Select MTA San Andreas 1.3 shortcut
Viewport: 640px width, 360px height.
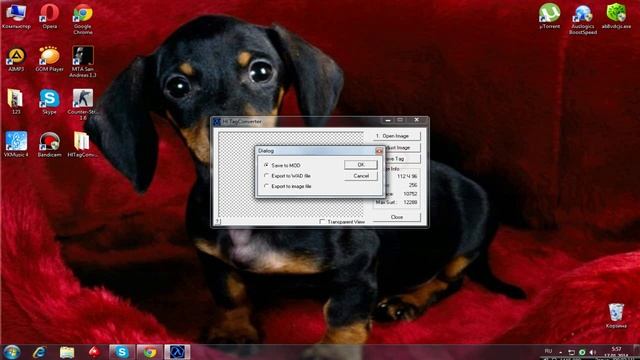click(x=83, y=62)
